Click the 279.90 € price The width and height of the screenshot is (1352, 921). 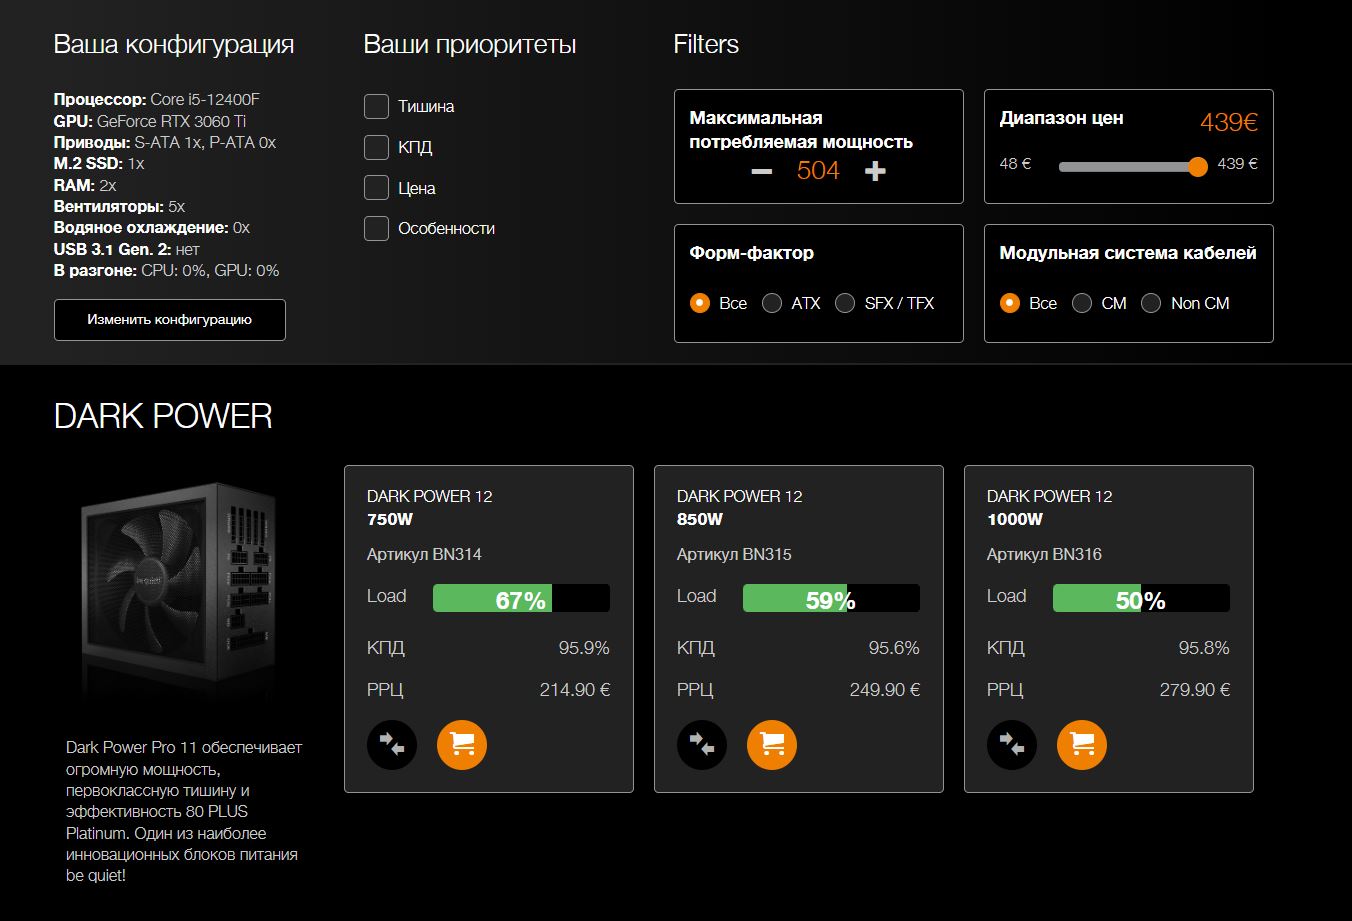pyautogui.click(x=1195, y=690)
